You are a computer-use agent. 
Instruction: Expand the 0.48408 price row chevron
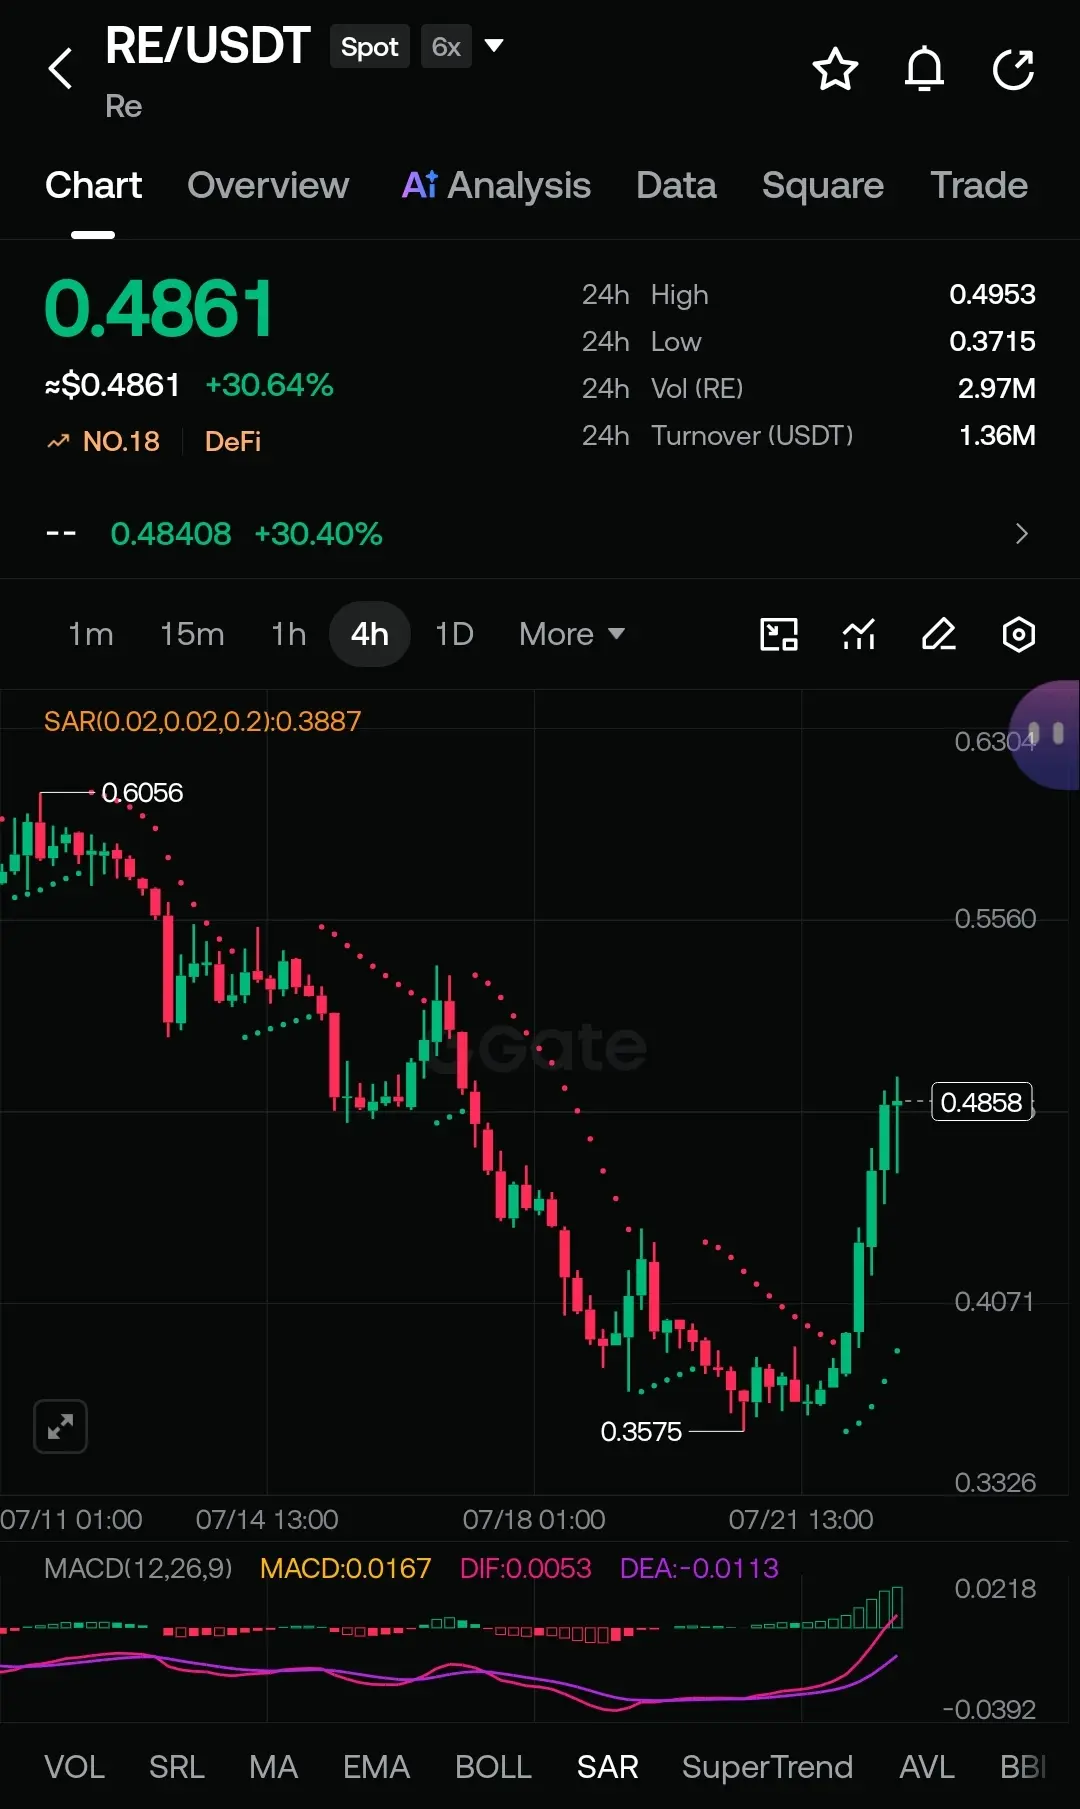[x=1021, y=534]
